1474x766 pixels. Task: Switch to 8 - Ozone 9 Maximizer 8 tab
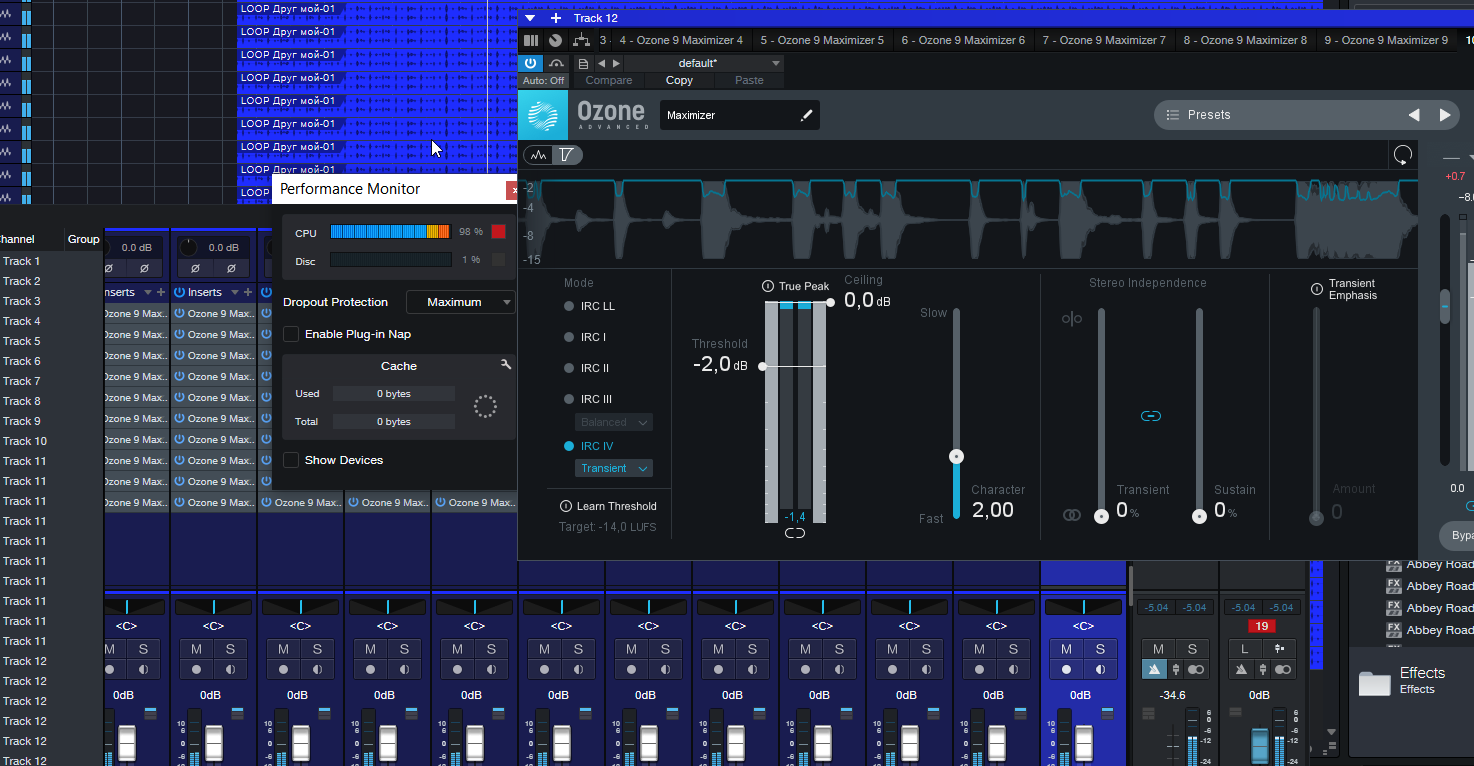coord(1245,40)
